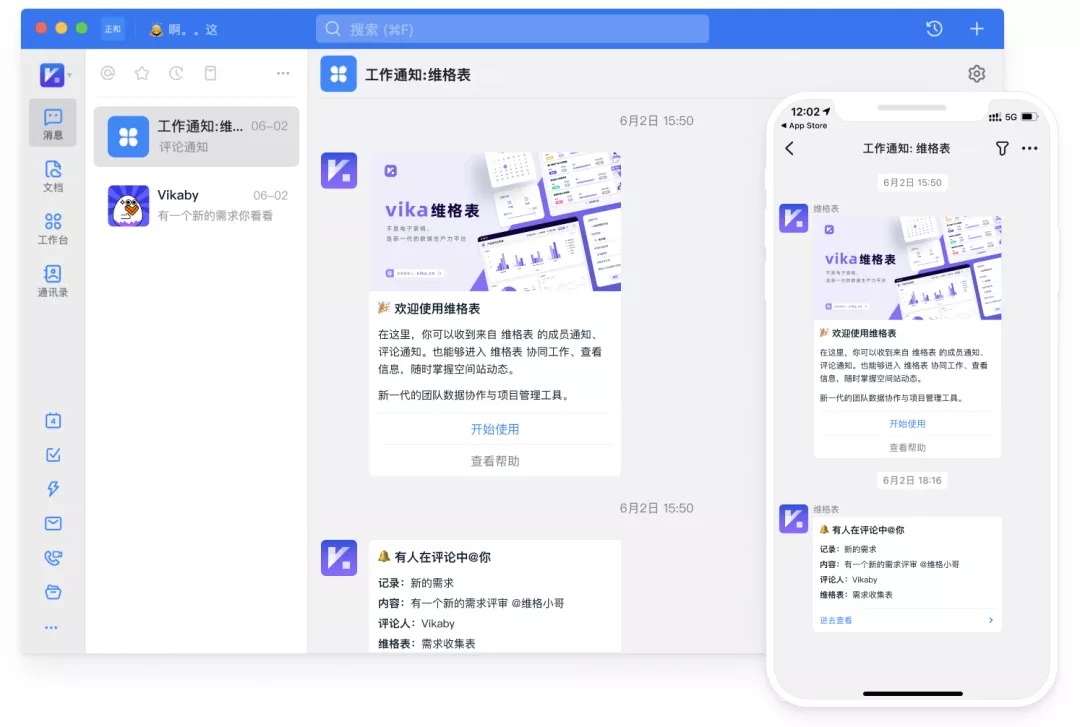Click the lightning bolt icon in sidebar

53,489
